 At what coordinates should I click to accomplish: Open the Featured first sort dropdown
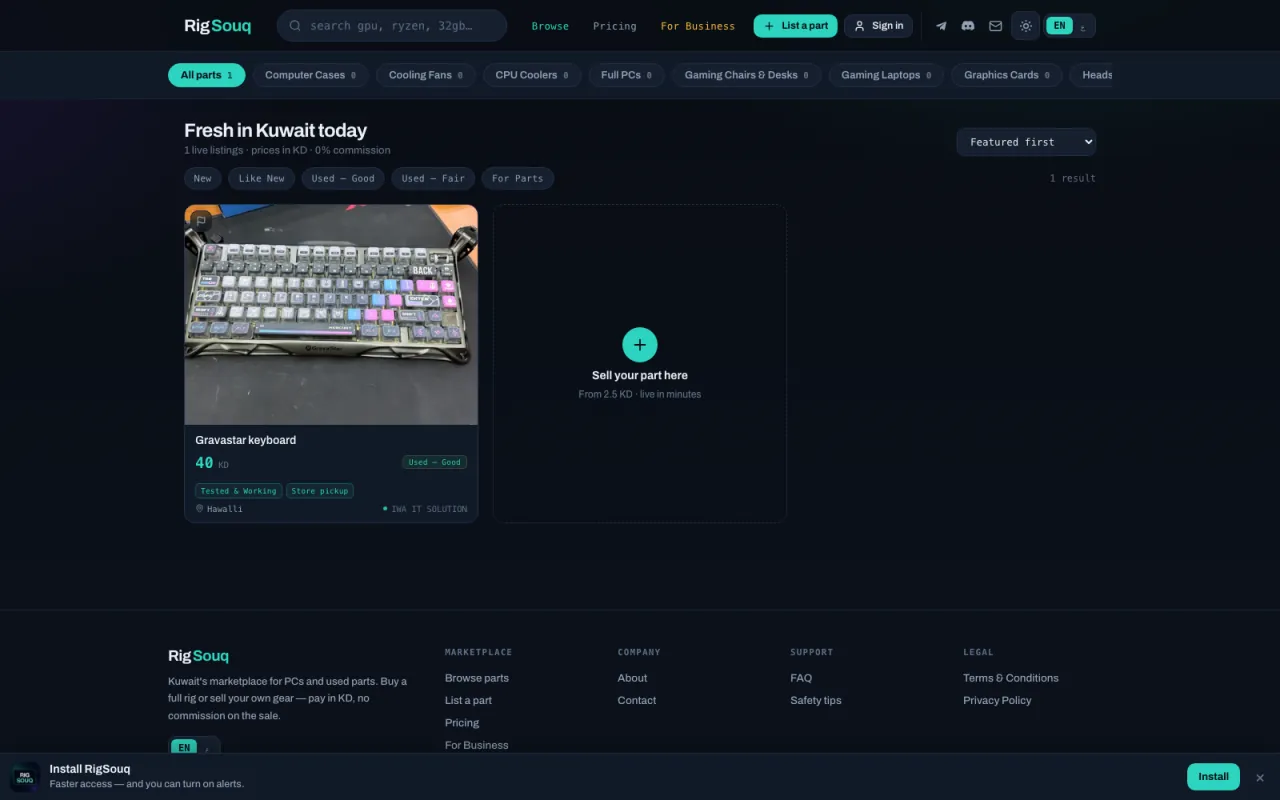[1026, 142]
